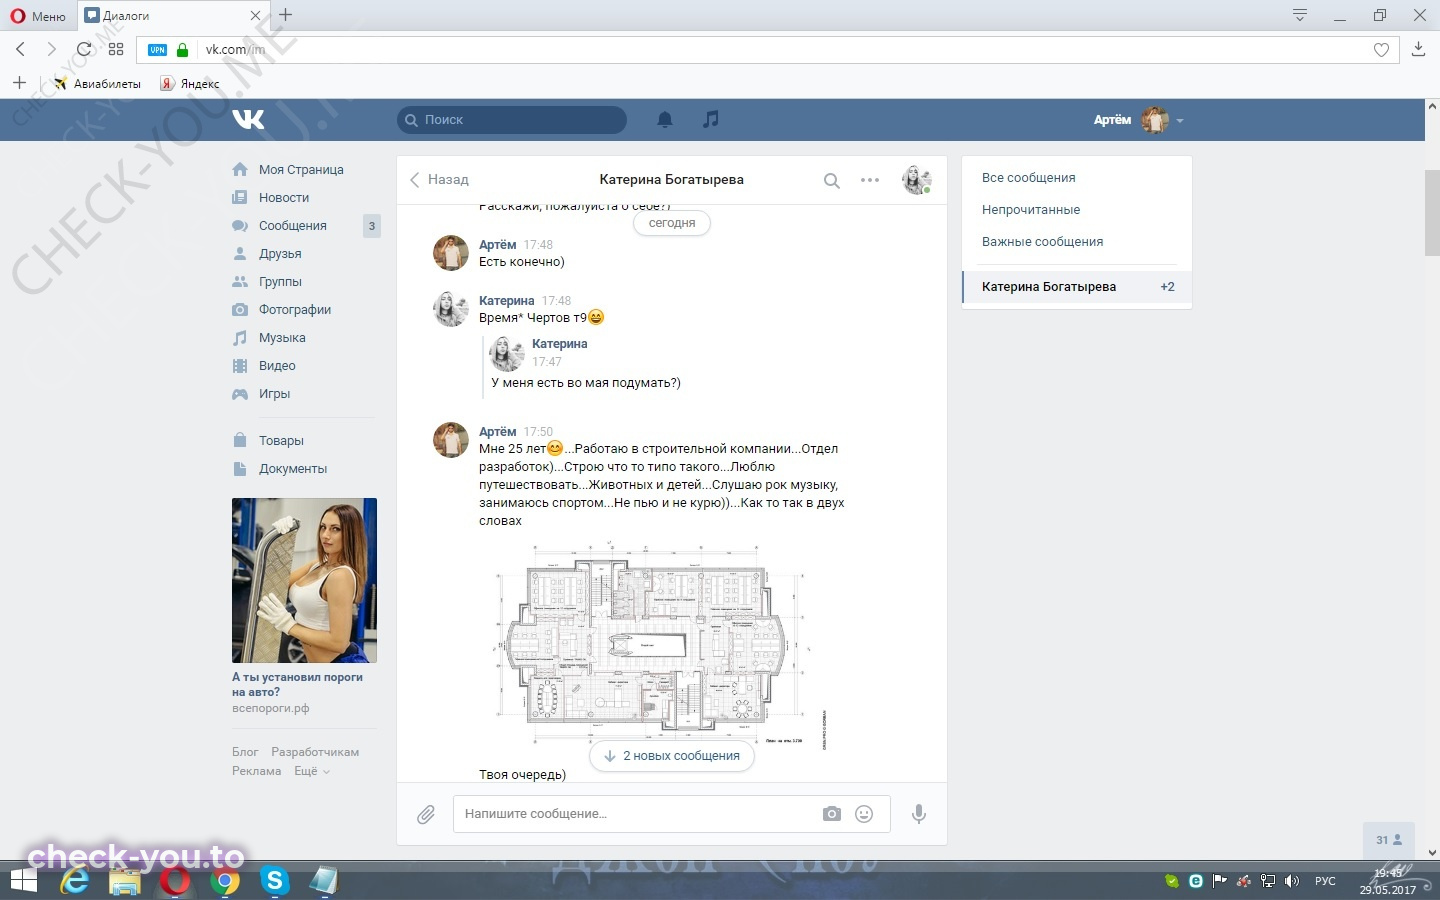Open the Разработчикам footer link

[x=315, y=752]
